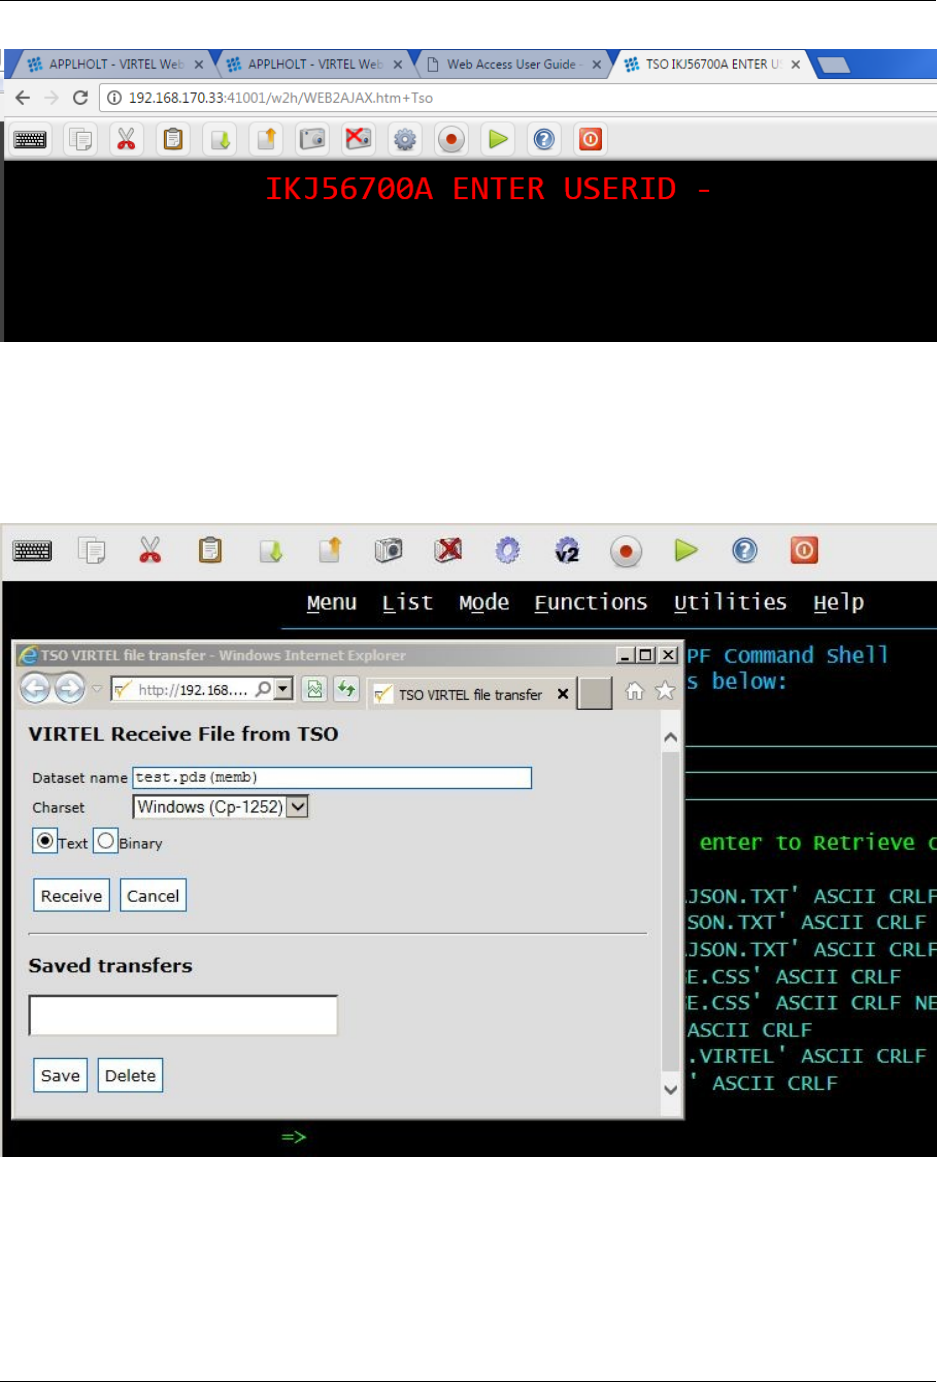Click the Delete button

(x=130, y=1076)
